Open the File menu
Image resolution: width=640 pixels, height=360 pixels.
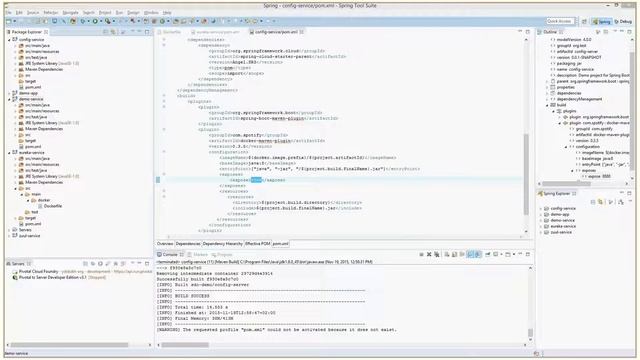(x=9, y=13)
